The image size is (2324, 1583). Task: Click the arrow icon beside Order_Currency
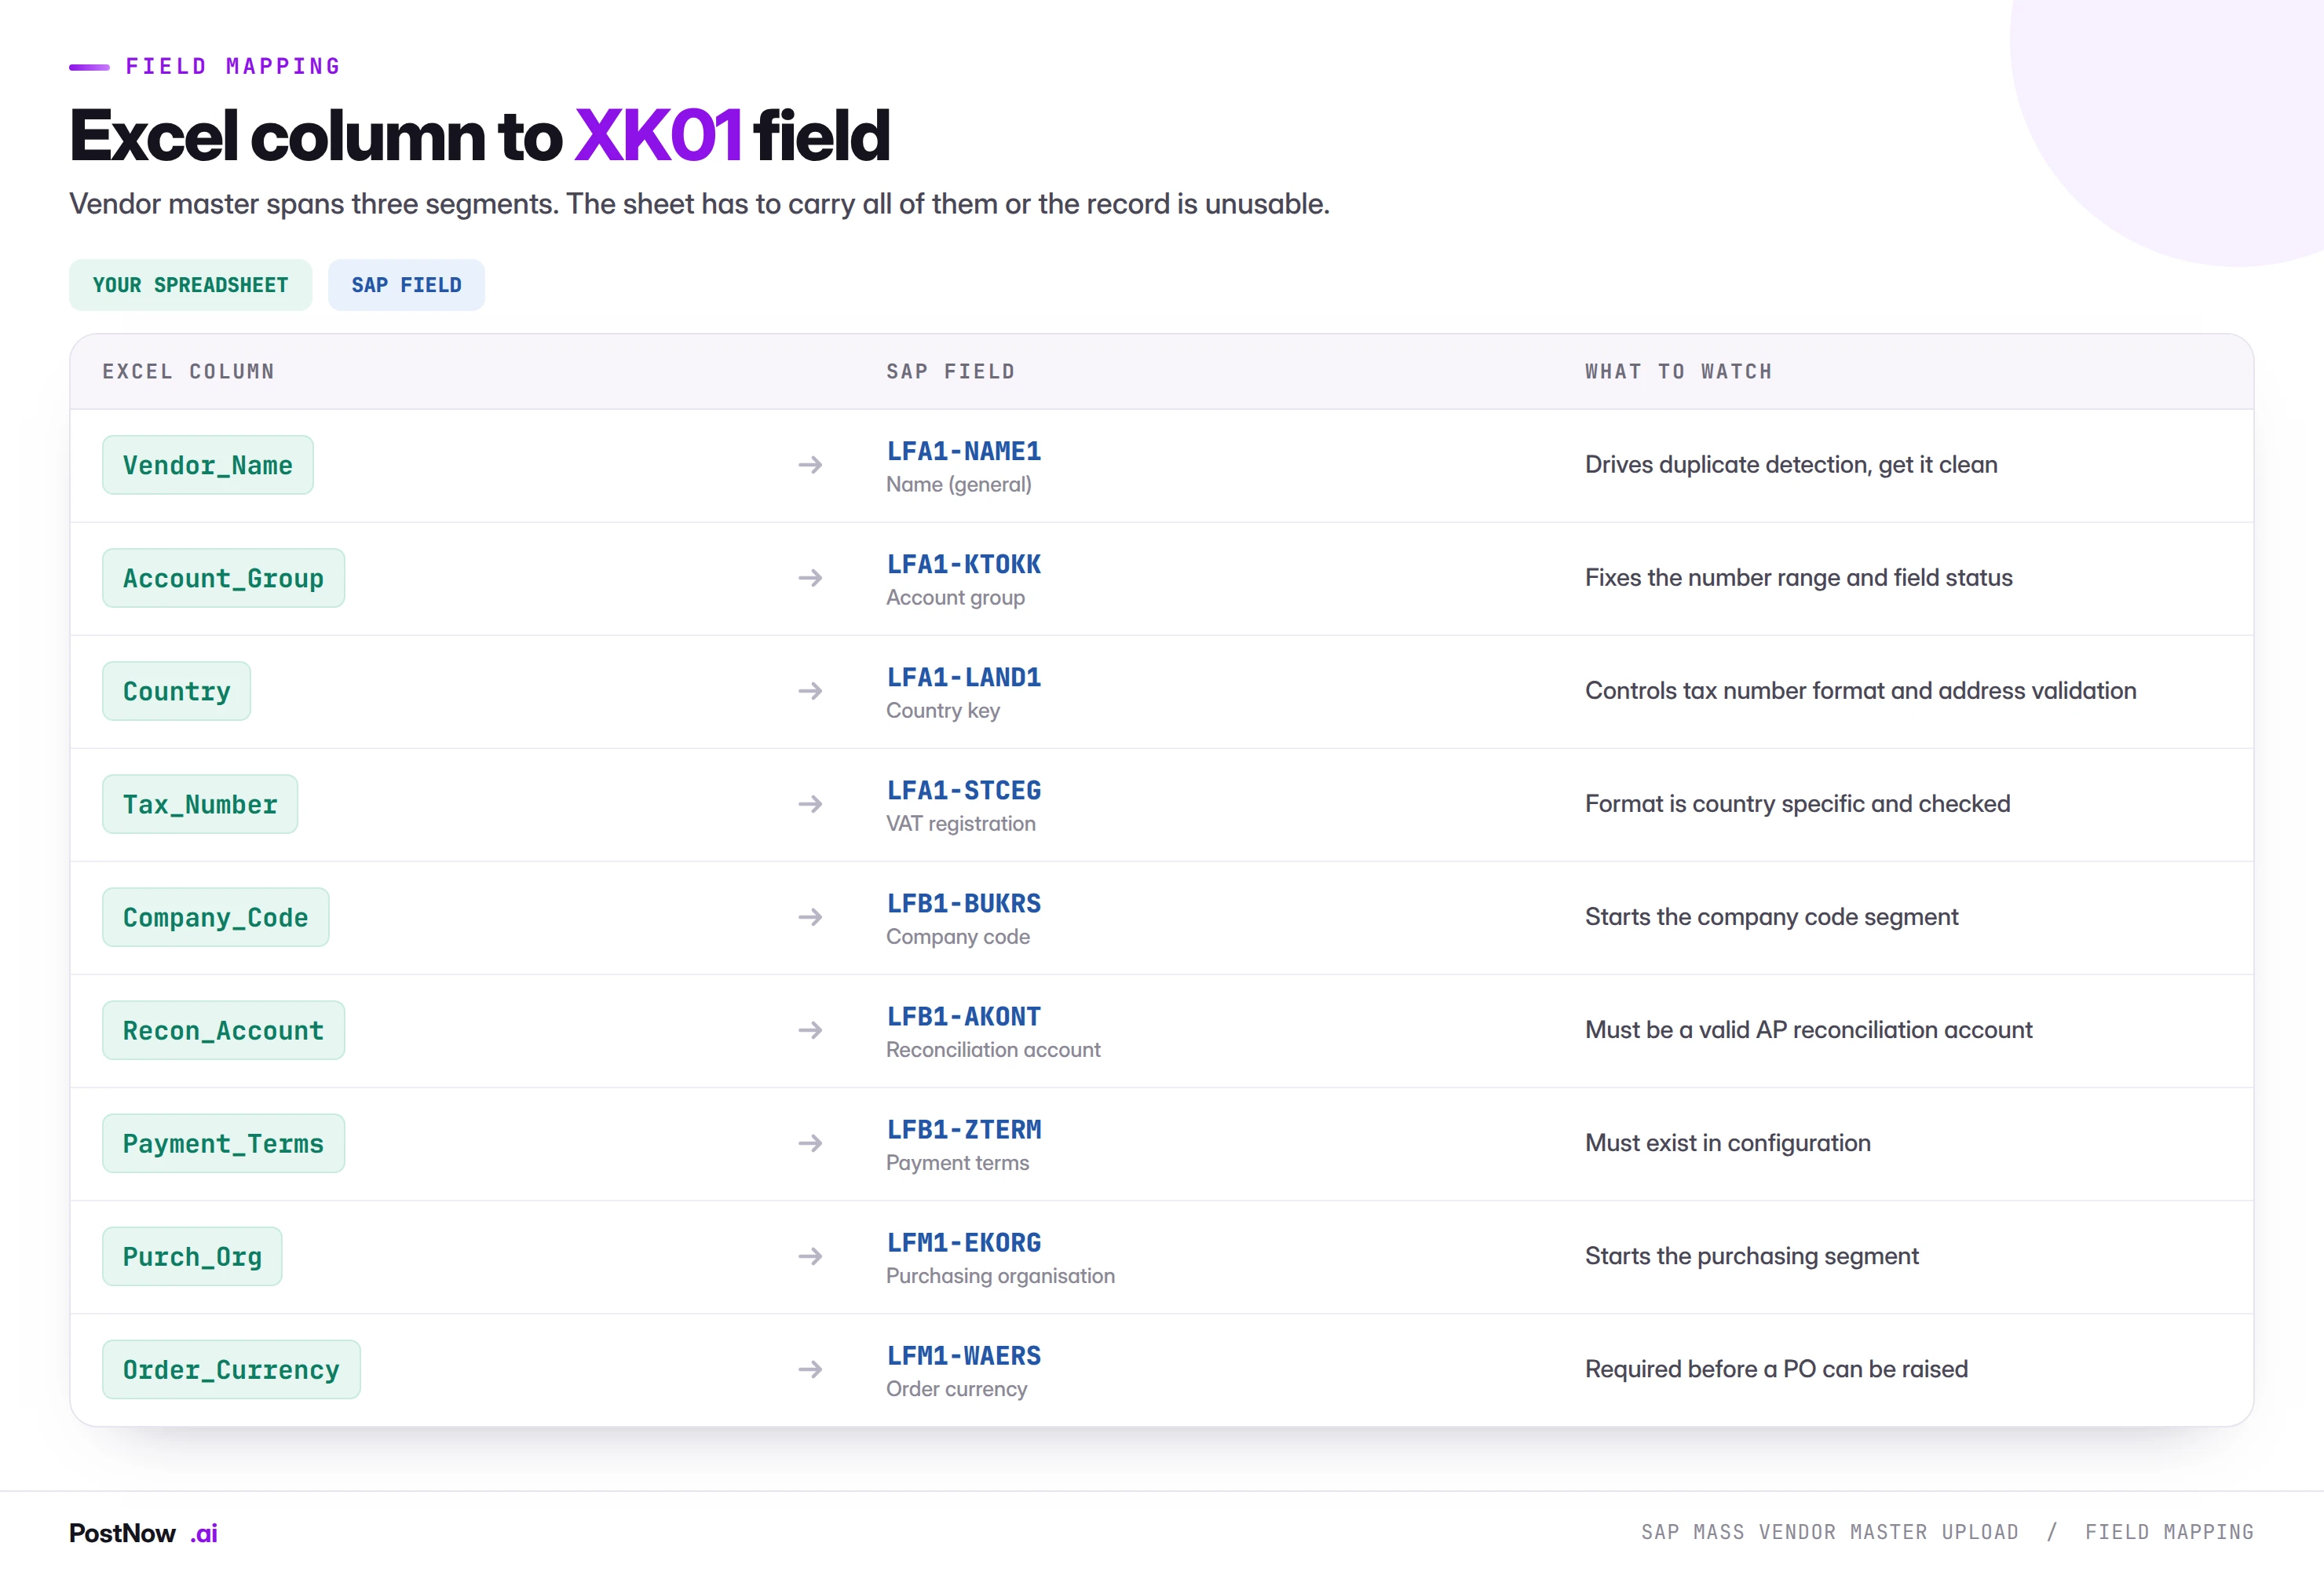click(x=810, y=1369)
